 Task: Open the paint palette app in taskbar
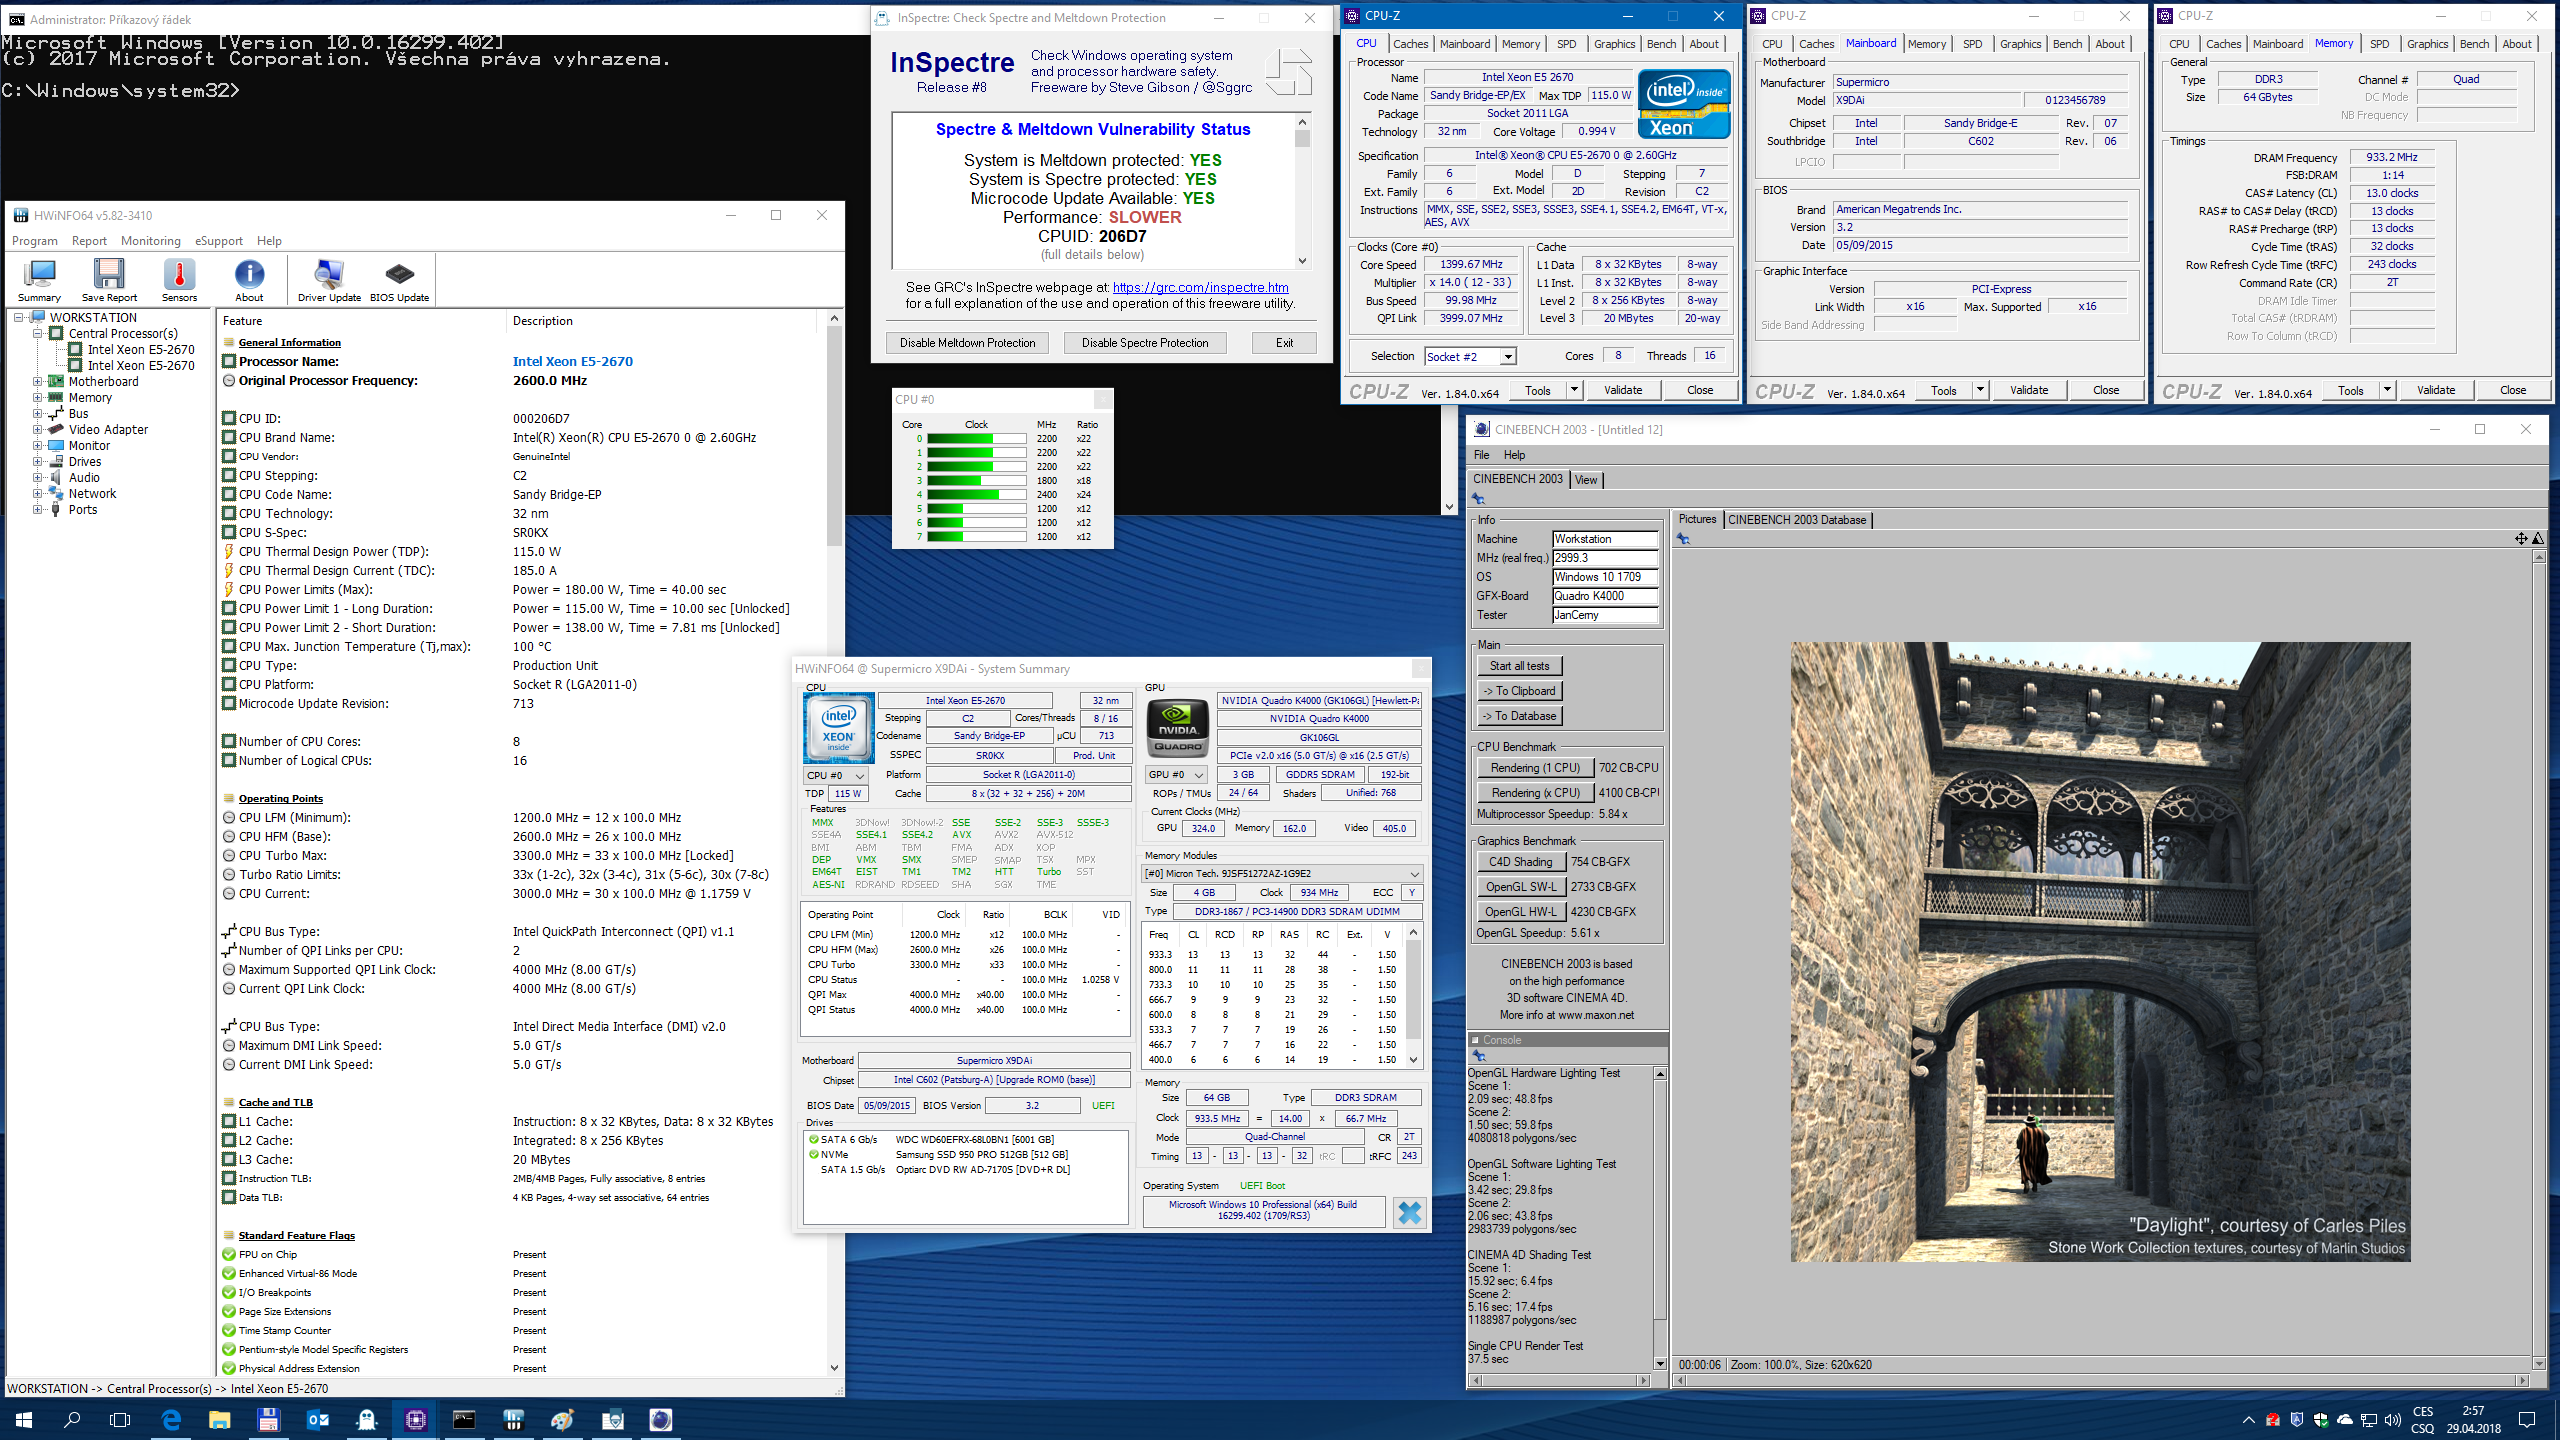pos(562,1419)
